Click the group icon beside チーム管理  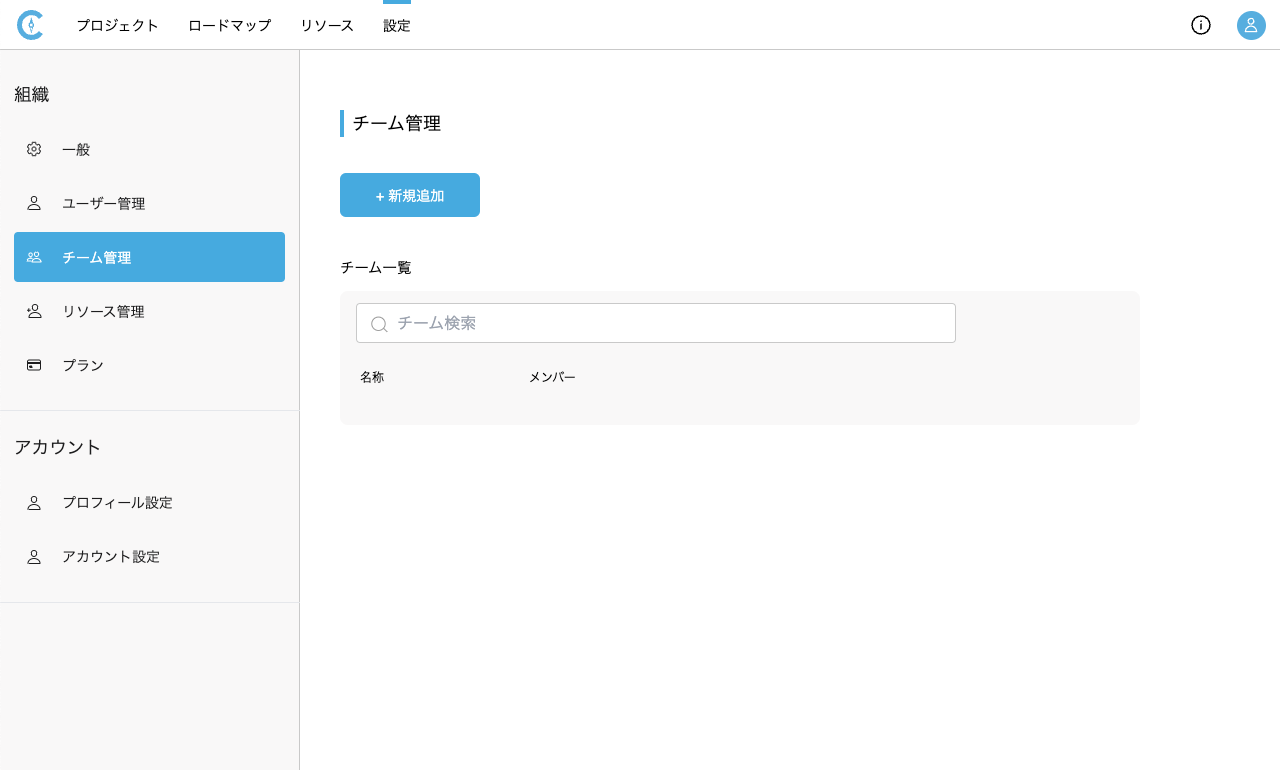click(34, 257)
